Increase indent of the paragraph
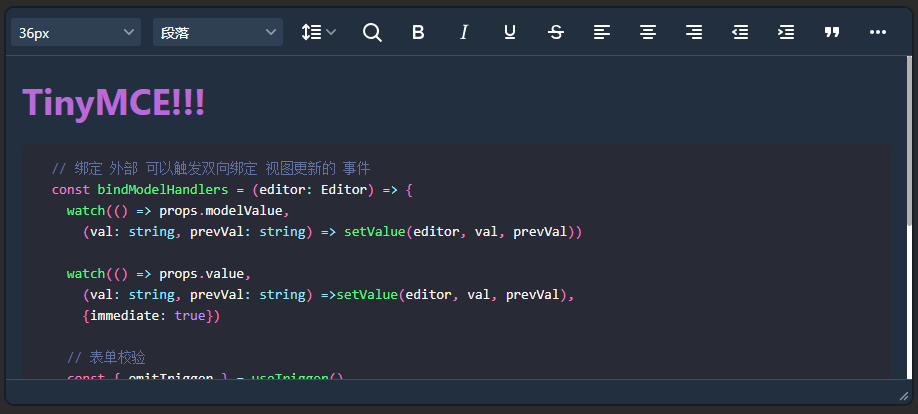Image resolution: width=918 pixels, height=414 pixels. point(786,32)
